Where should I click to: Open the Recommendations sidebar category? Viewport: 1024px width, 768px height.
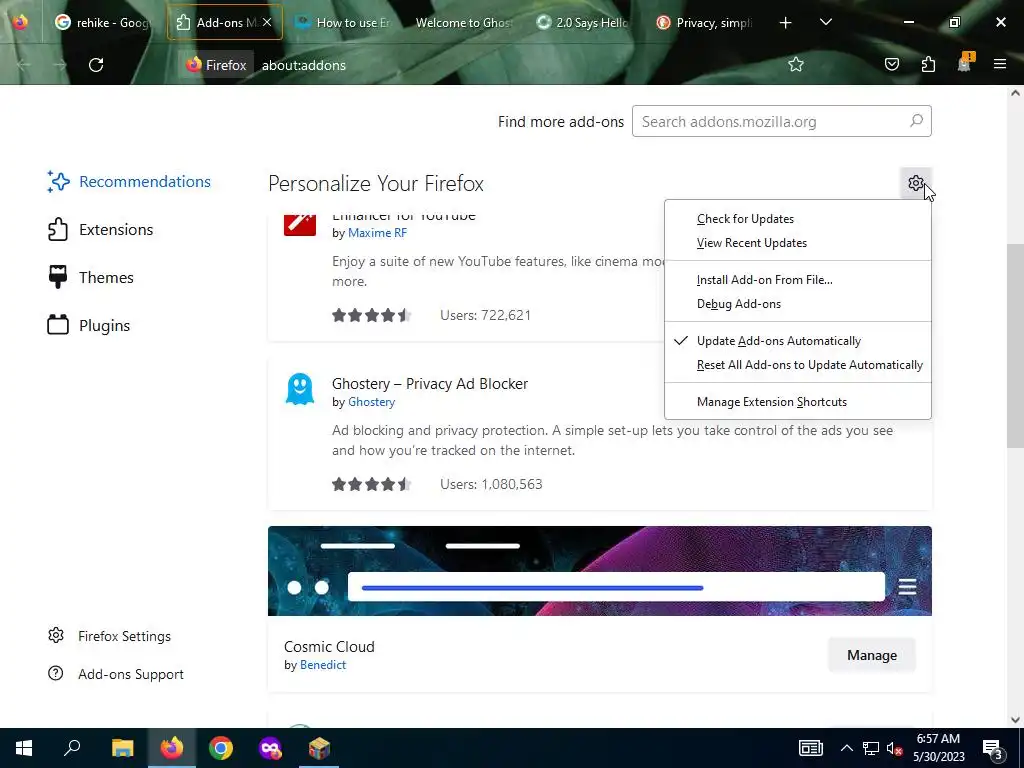(129, 182)
